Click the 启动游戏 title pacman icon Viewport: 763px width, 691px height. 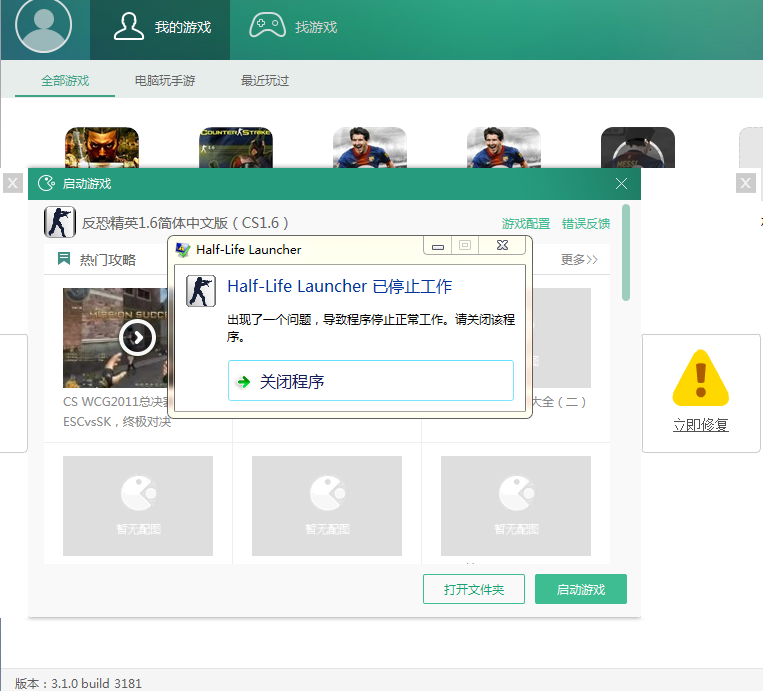pyautogui.click(x=46, y=183)
